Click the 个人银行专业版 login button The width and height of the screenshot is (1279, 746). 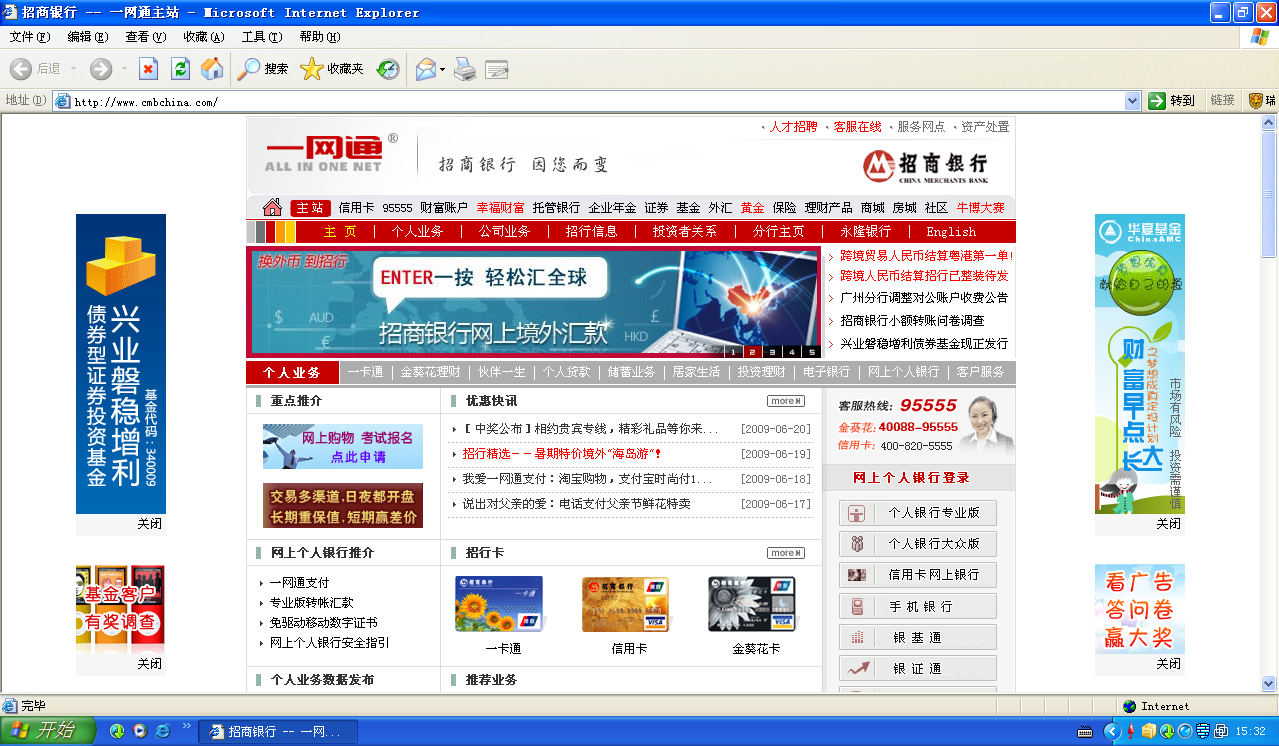coord(918,513)
